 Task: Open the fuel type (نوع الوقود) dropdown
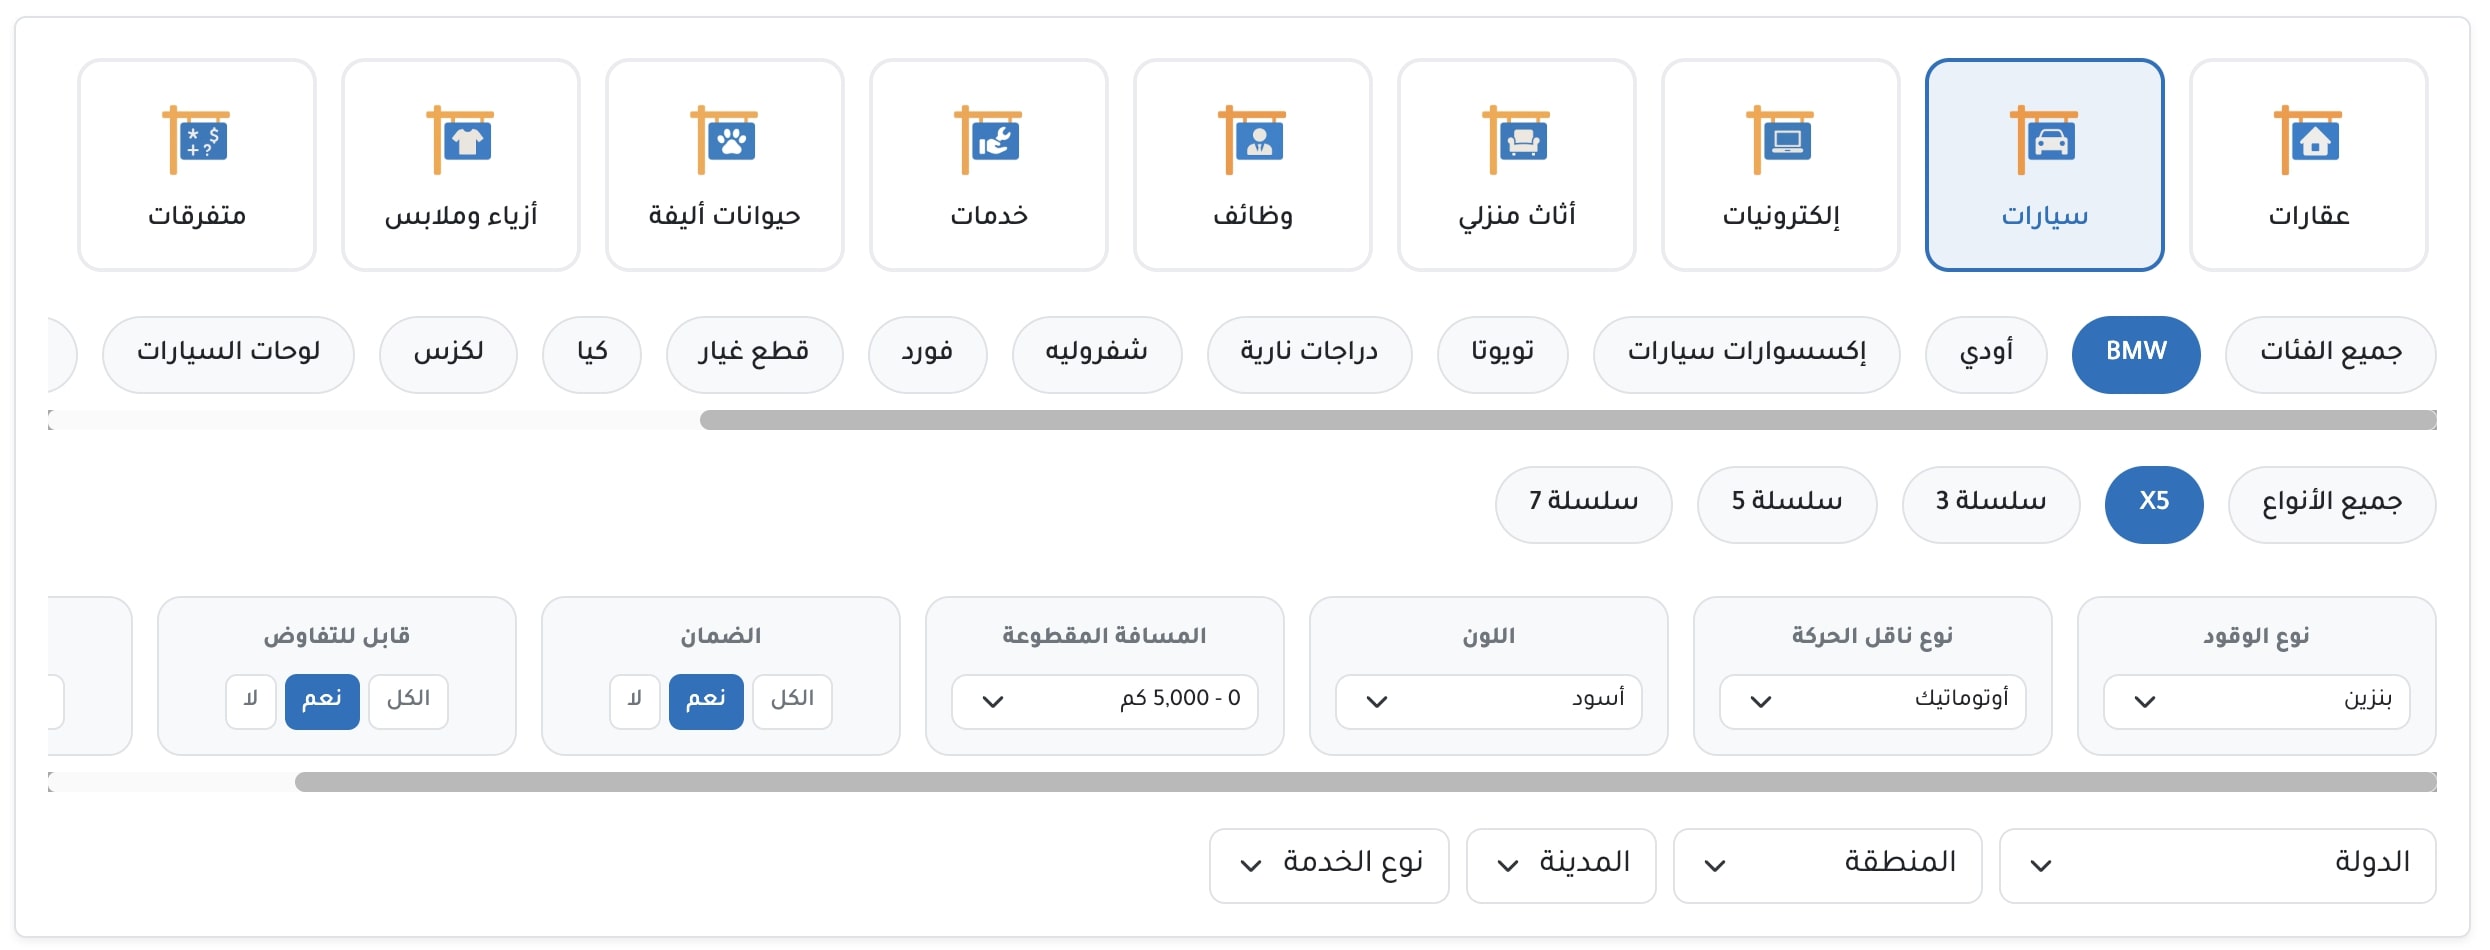click(x=2256, y=700)
